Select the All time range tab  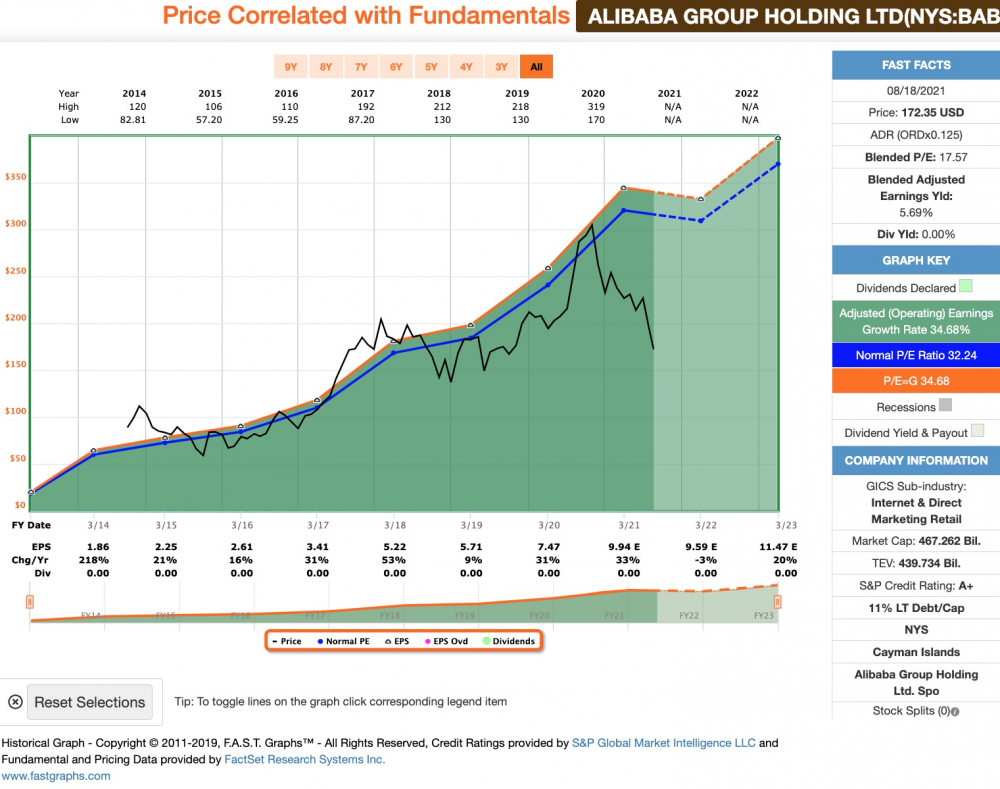point(536,67)
